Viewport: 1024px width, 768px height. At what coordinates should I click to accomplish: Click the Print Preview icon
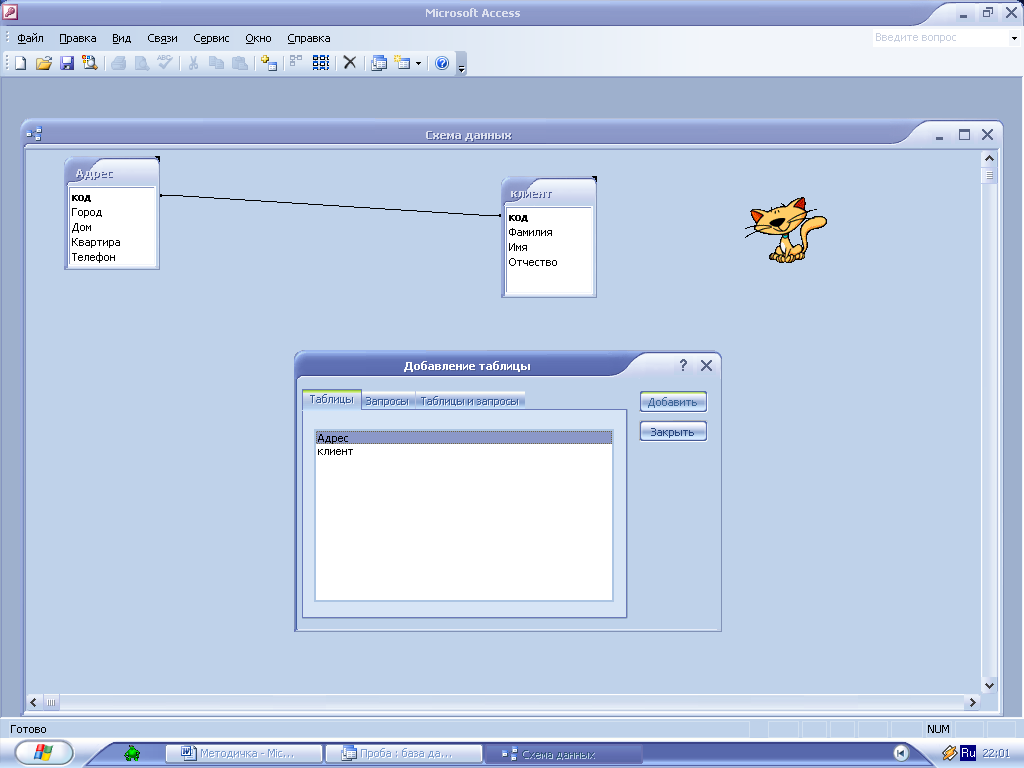[141, 63]
